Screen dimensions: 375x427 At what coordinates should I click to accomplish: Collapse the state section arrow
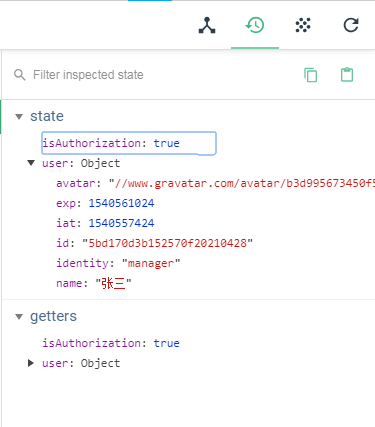(x=19, y=117)
